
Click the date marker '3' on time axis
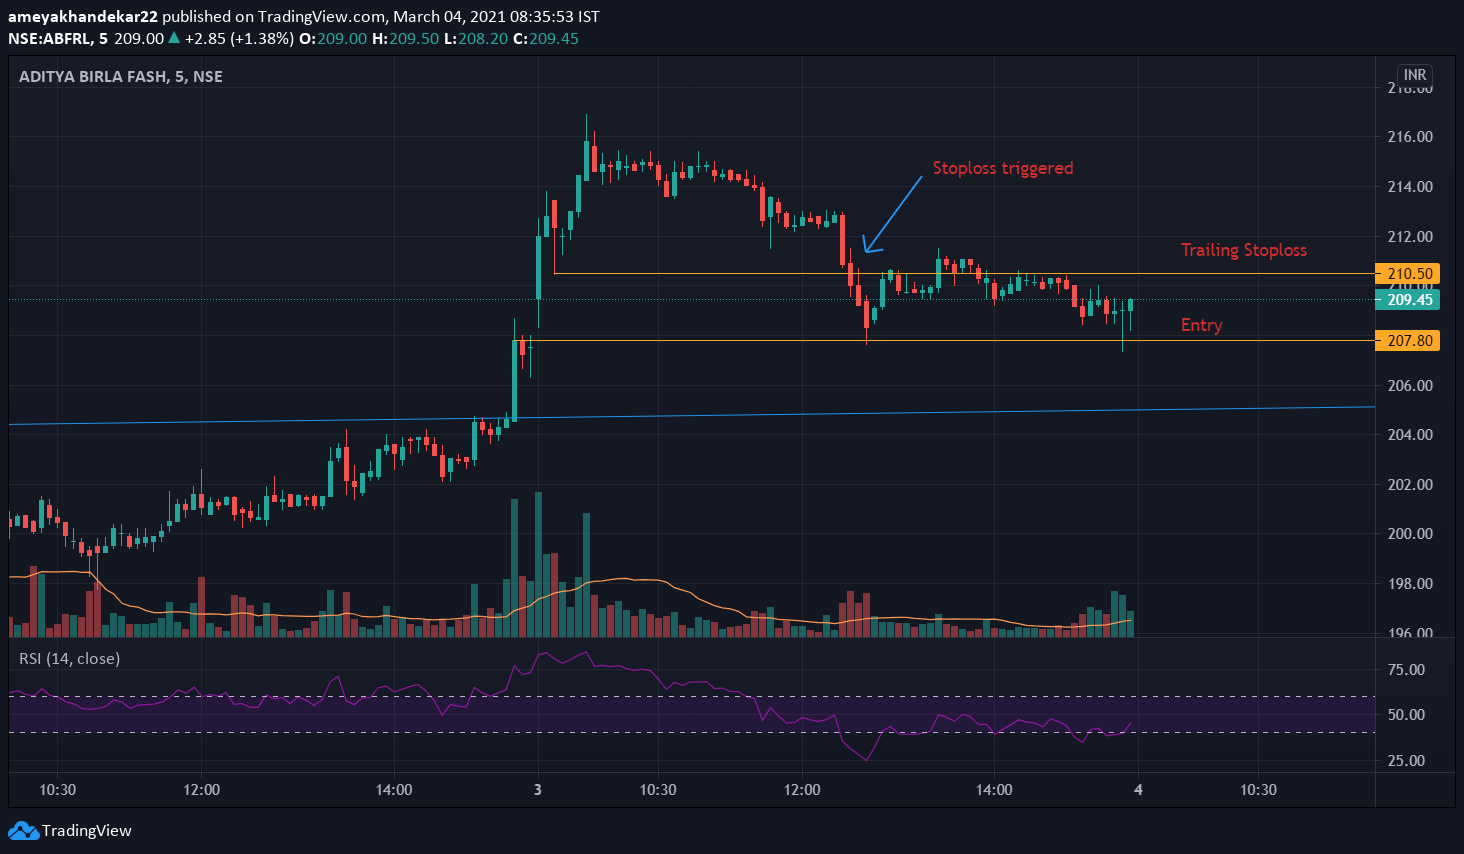[x=538, y=790]
